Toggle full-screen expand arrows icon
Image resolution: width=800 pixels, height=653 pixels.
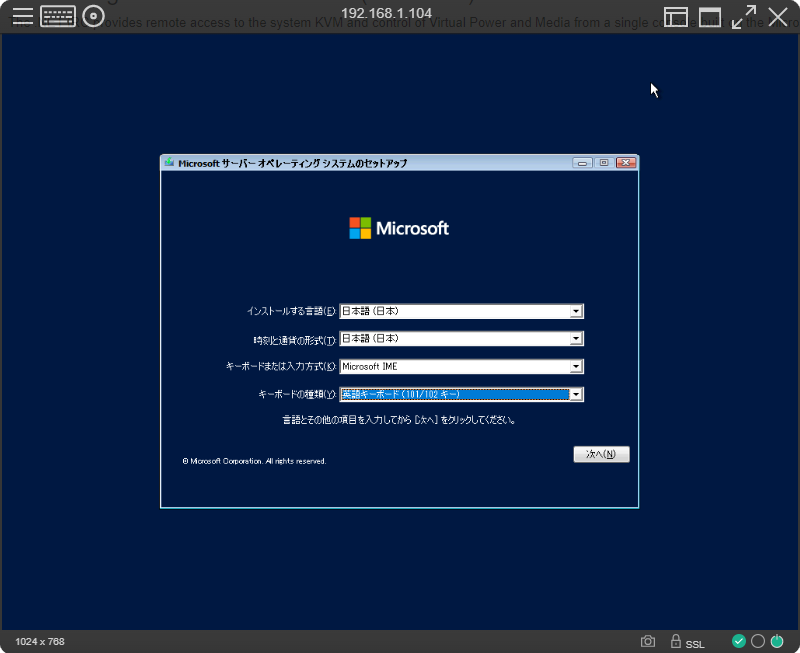[744, 17]
